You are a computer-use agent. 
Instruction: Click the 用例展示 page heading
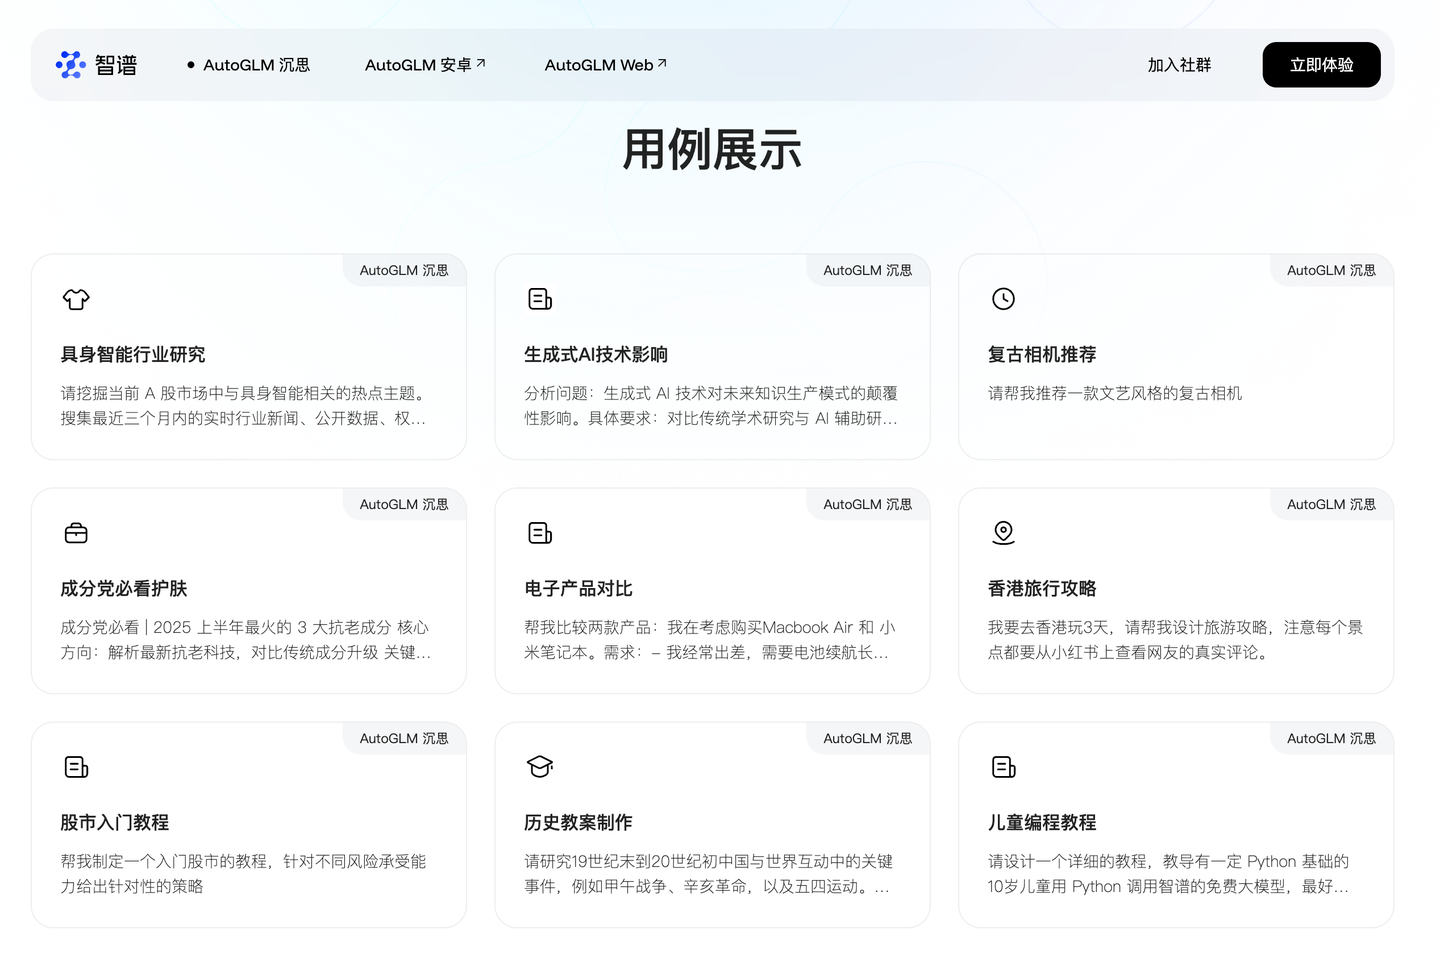(712, 148)
